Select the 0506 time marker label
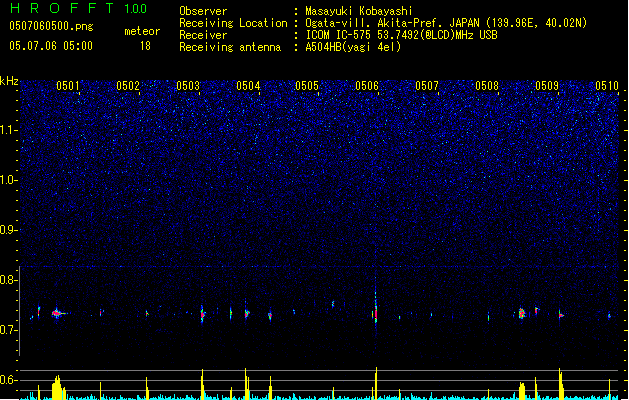 [x=367, y=86]
